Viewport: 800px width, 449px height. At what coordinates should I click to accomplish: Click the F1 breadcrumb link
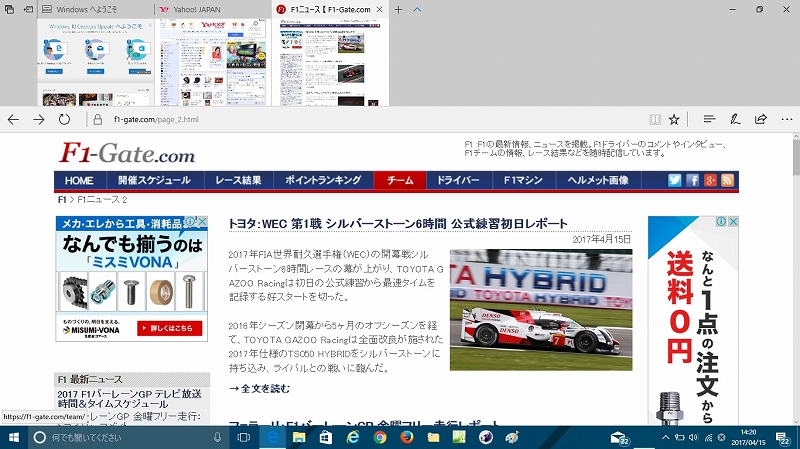point(62,199)
